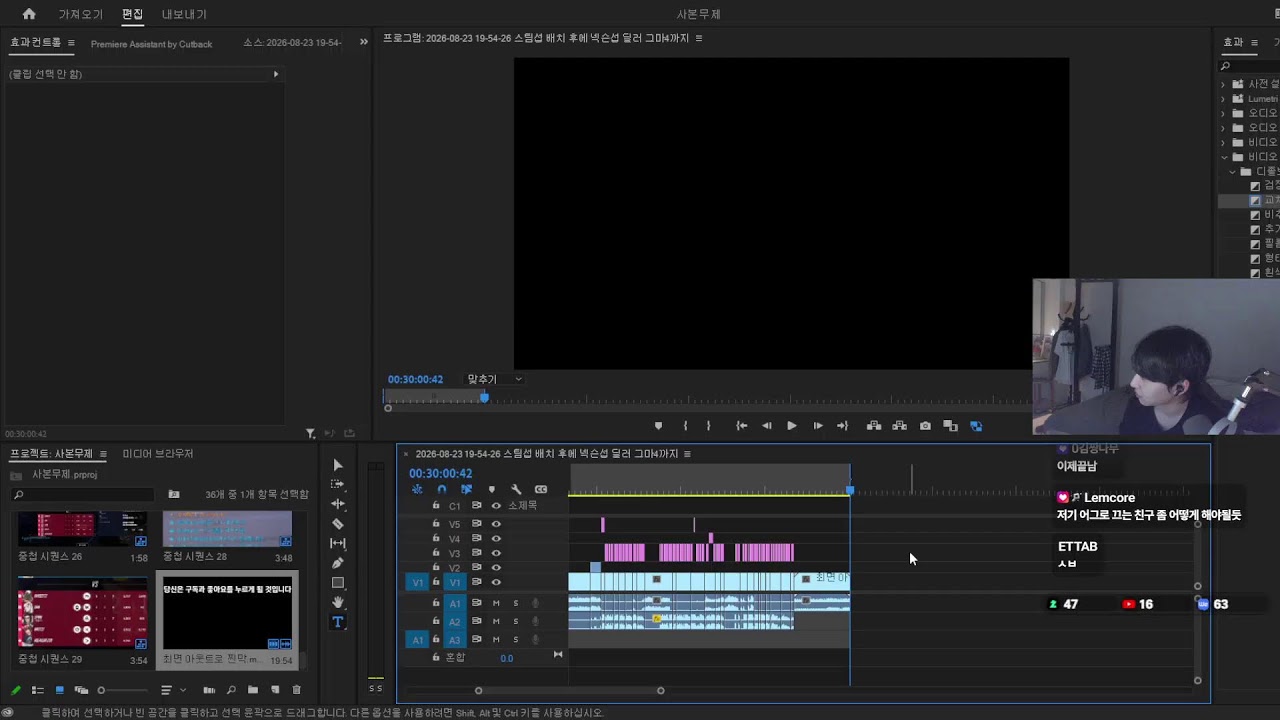Click the closed captions CC icon
The height and width of the screenshot is (720, 1280).
pyautogui.click(x=541, y=489)
